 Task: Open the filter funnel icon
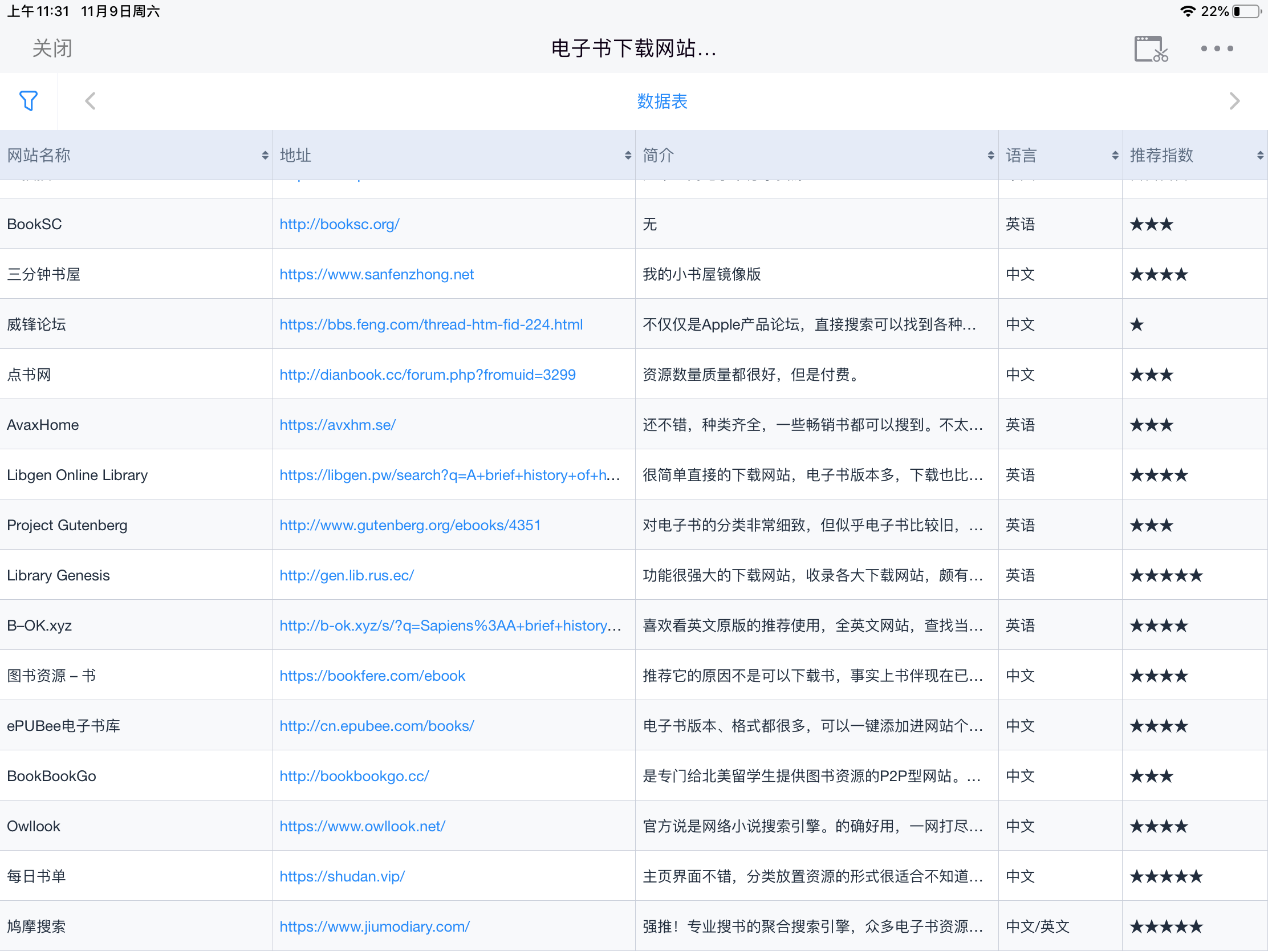pyautogui.click(x=28, y=101)
